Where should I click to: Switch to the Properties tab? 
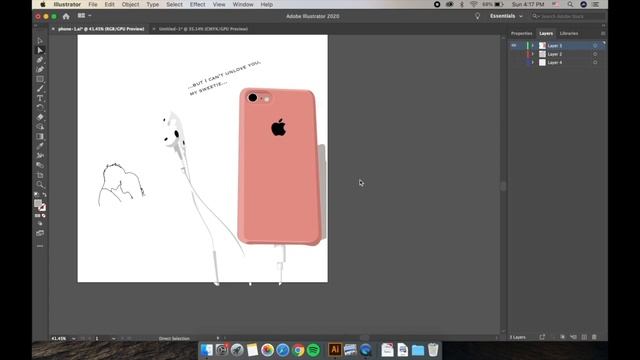[x=522, y=33]
